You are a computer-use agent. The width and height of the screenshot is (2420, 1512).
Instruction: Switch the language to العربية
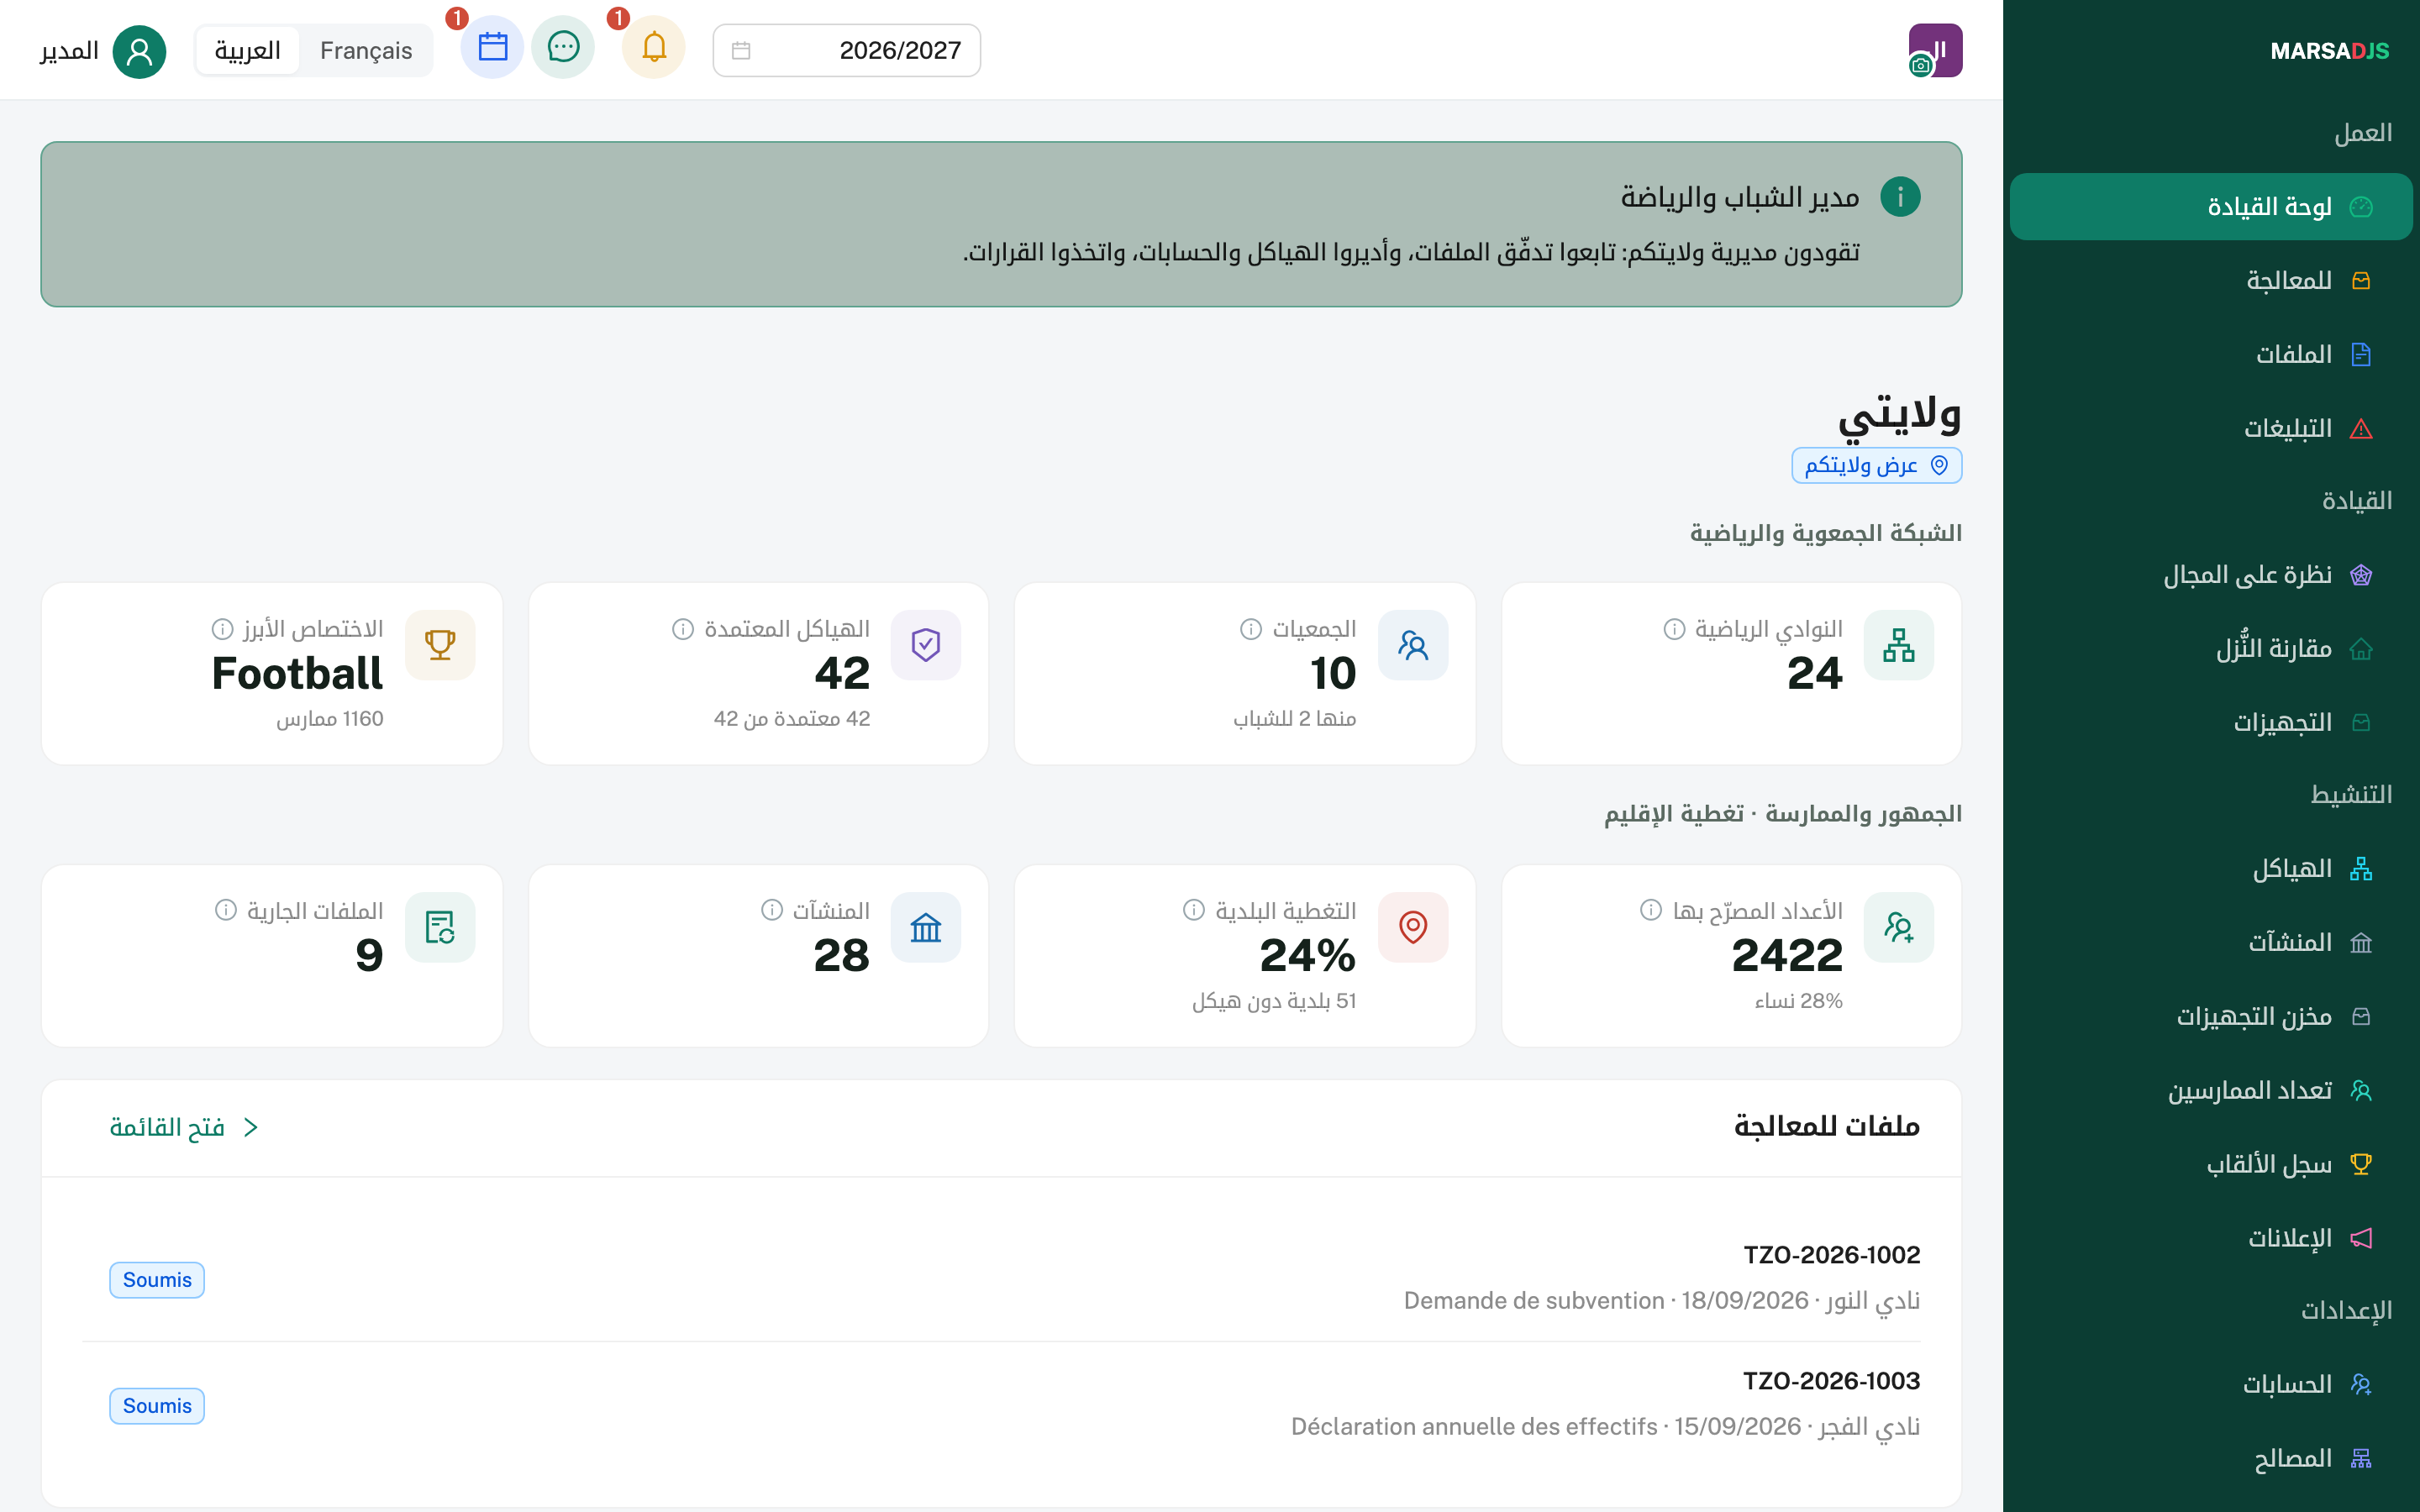248,51
